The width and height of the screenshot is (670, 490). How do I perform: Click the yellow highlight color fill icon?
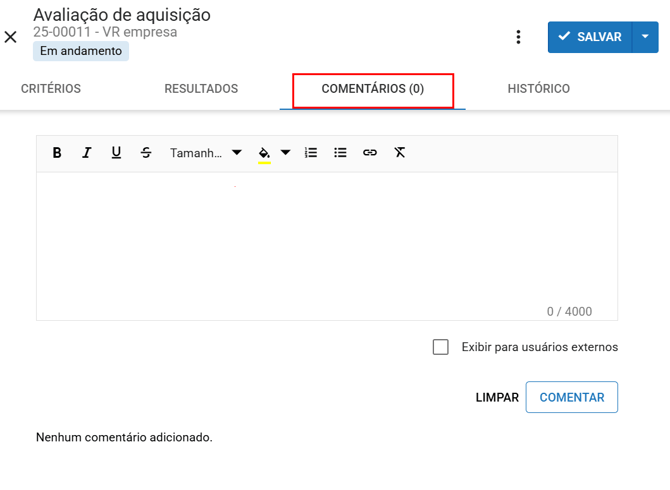coord(264,153)
